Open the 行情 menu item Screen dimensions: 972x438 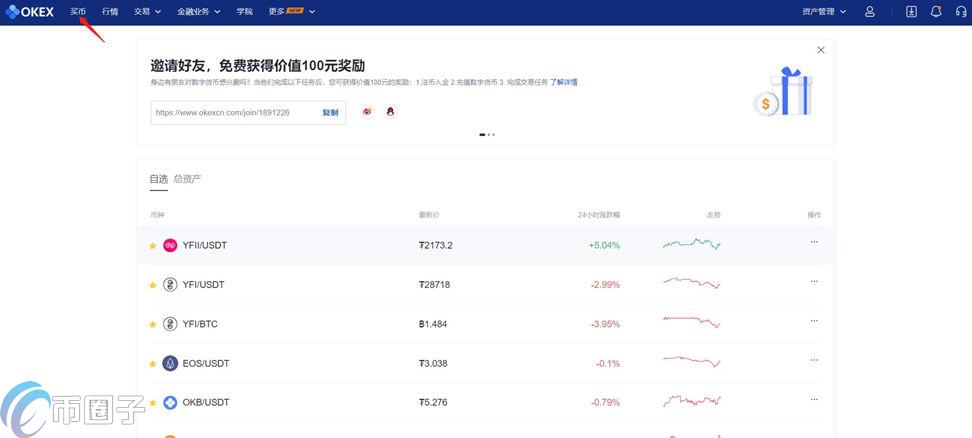pyautogui.click(x=110, y=12)
